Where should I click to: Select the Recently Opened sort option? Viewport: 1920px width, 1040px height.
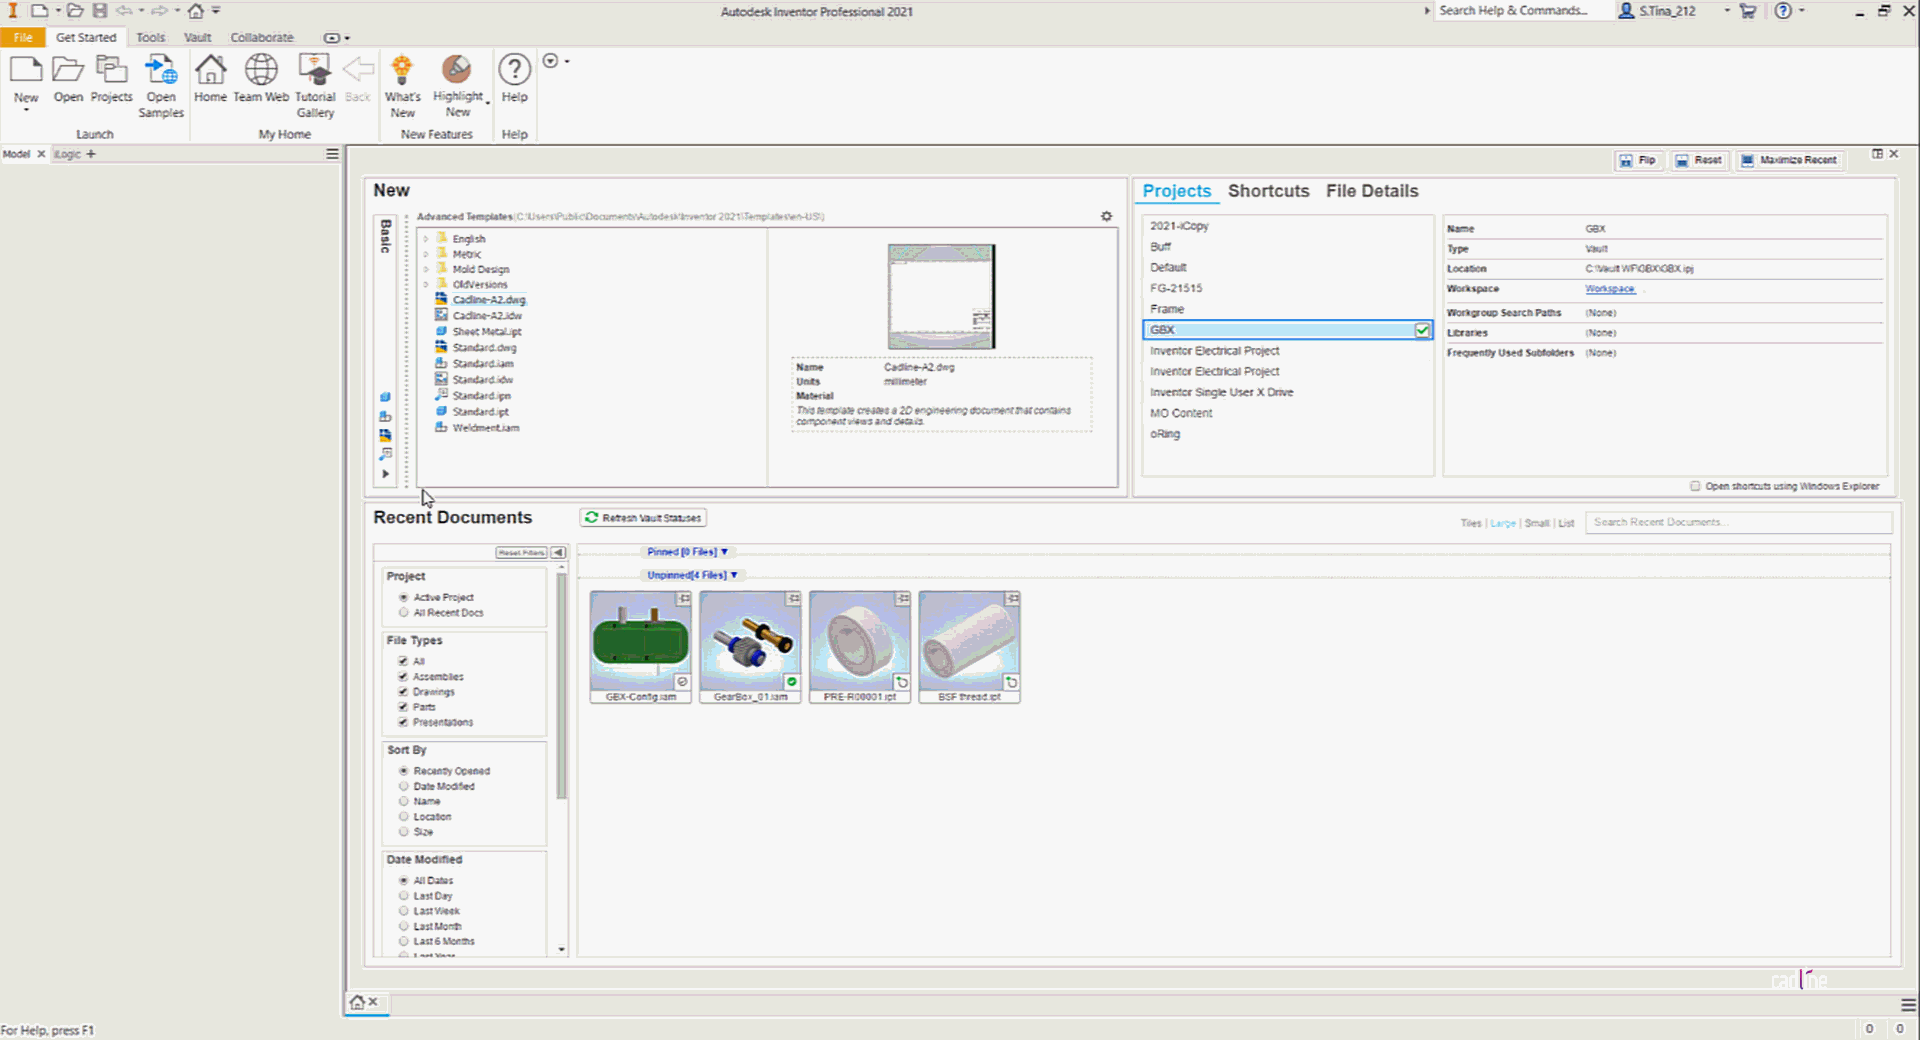404,770
